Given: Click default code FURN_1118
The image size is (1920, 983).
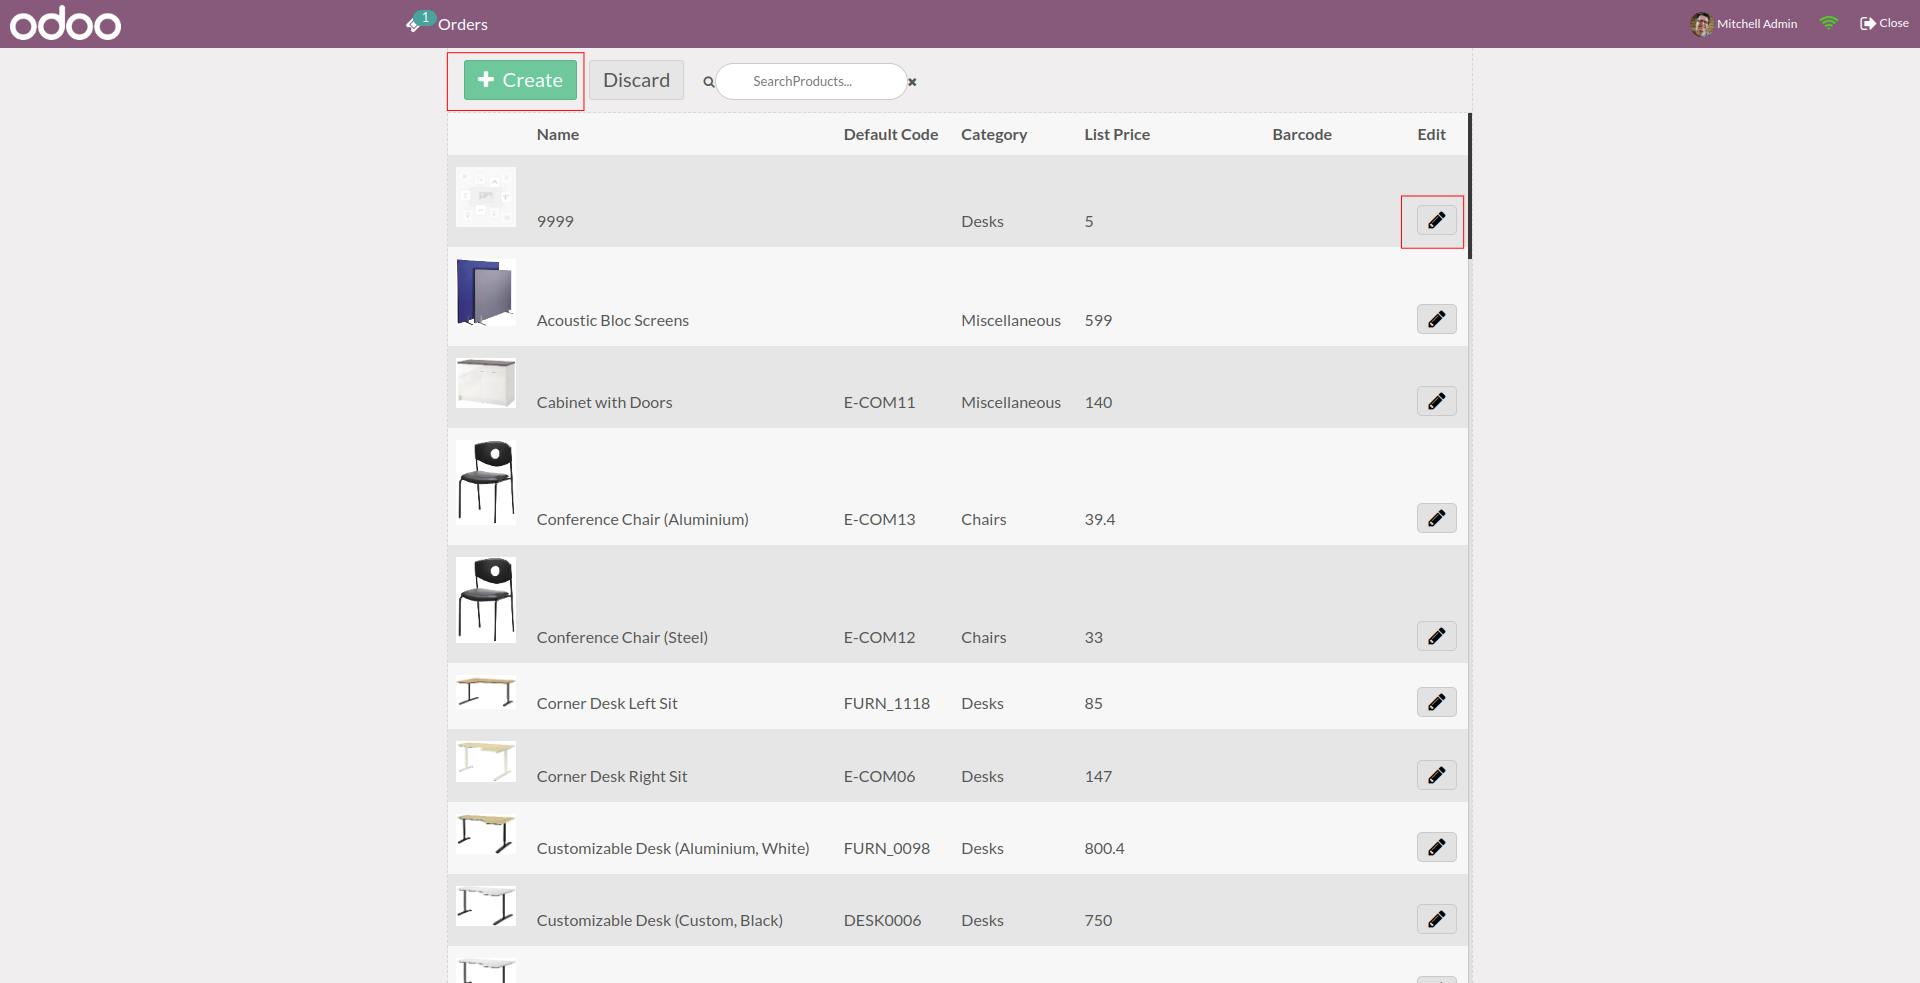Looking at the screenshot, I should 887,704.
